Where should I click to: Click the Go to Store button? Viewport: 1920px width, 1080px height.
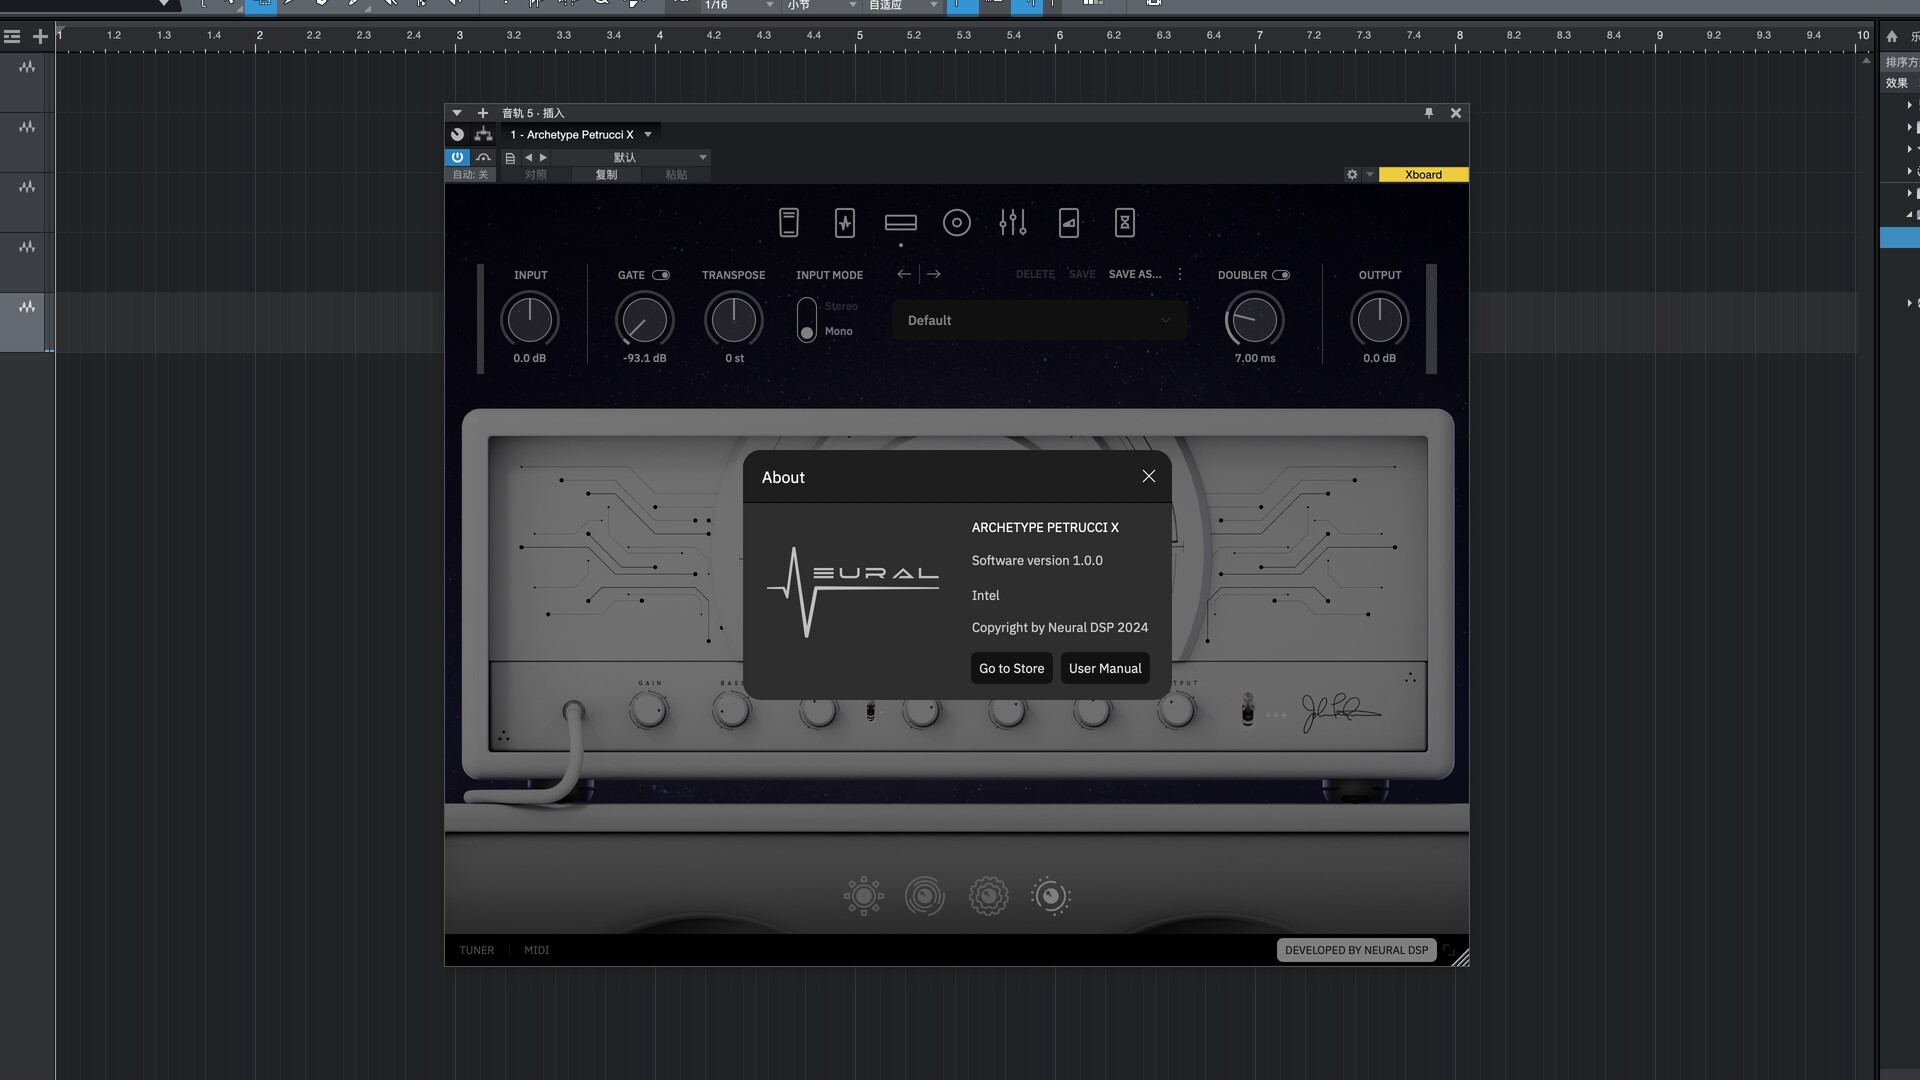1011,668
